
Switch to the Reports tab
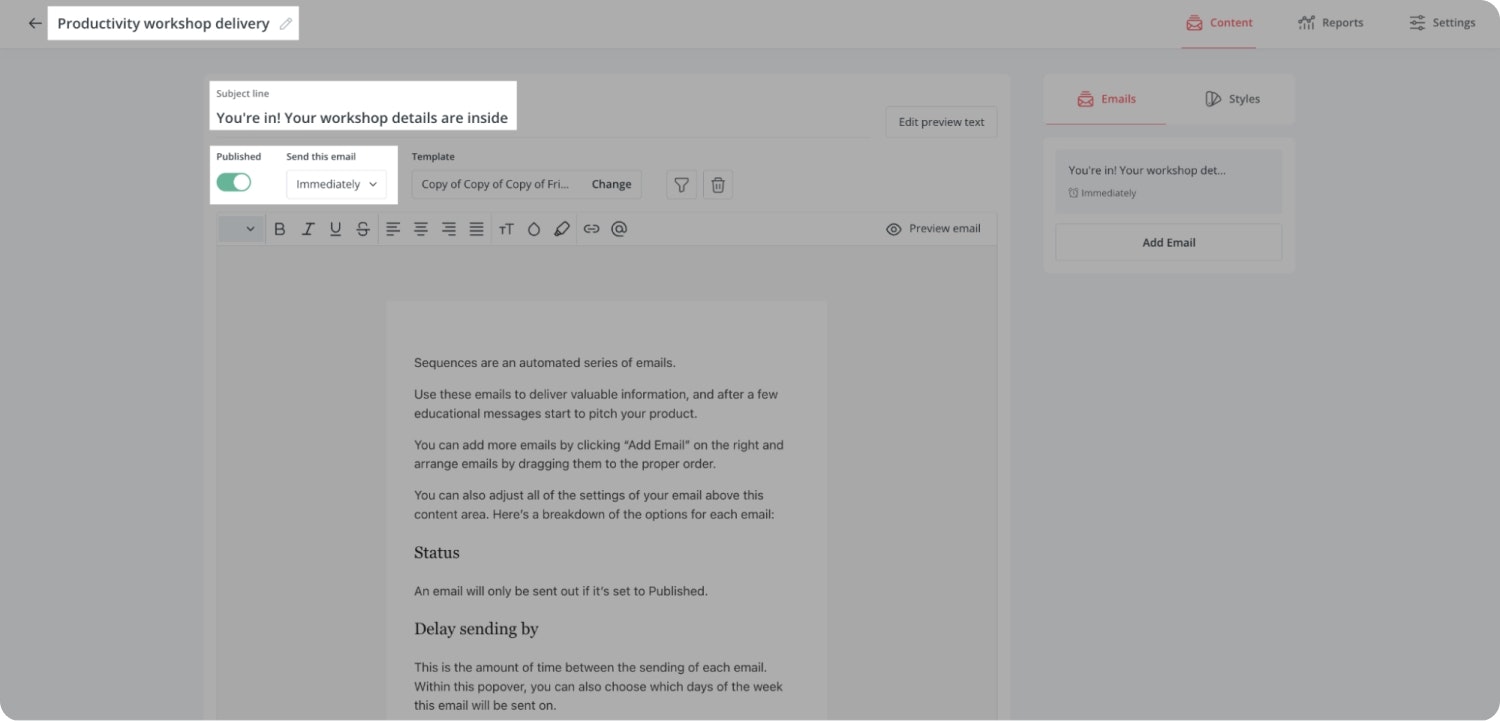point(1330,23)
